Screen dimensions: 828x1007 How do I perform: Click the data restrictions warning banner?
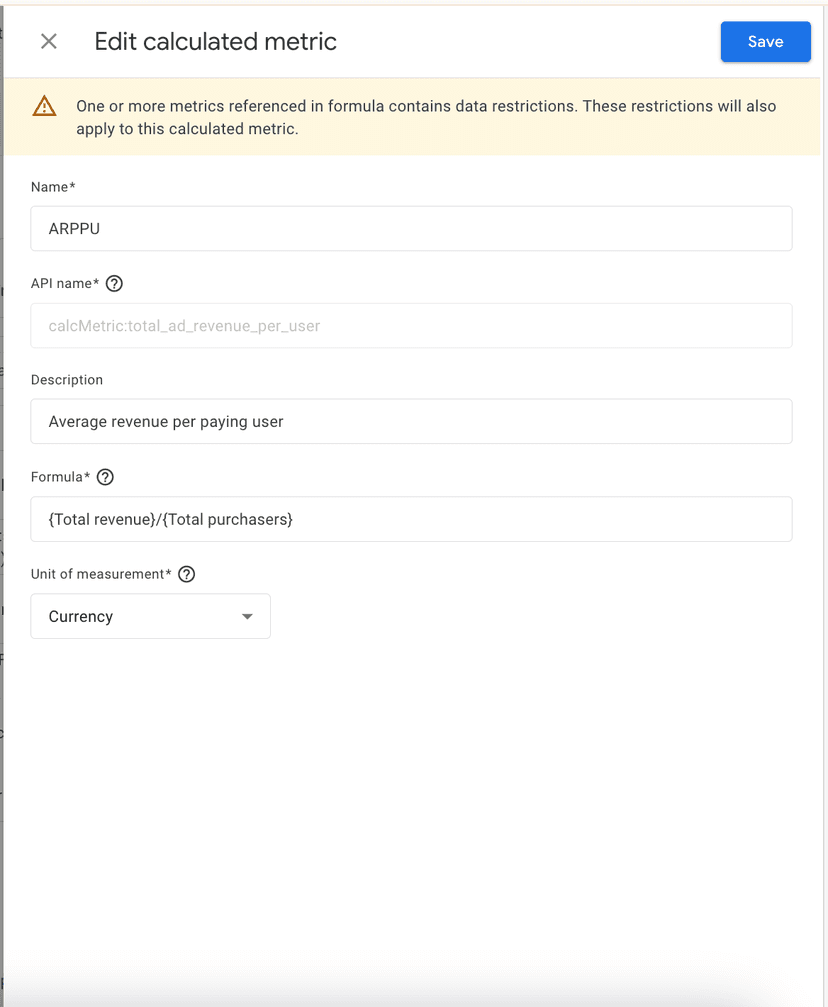tap(414, 115)
